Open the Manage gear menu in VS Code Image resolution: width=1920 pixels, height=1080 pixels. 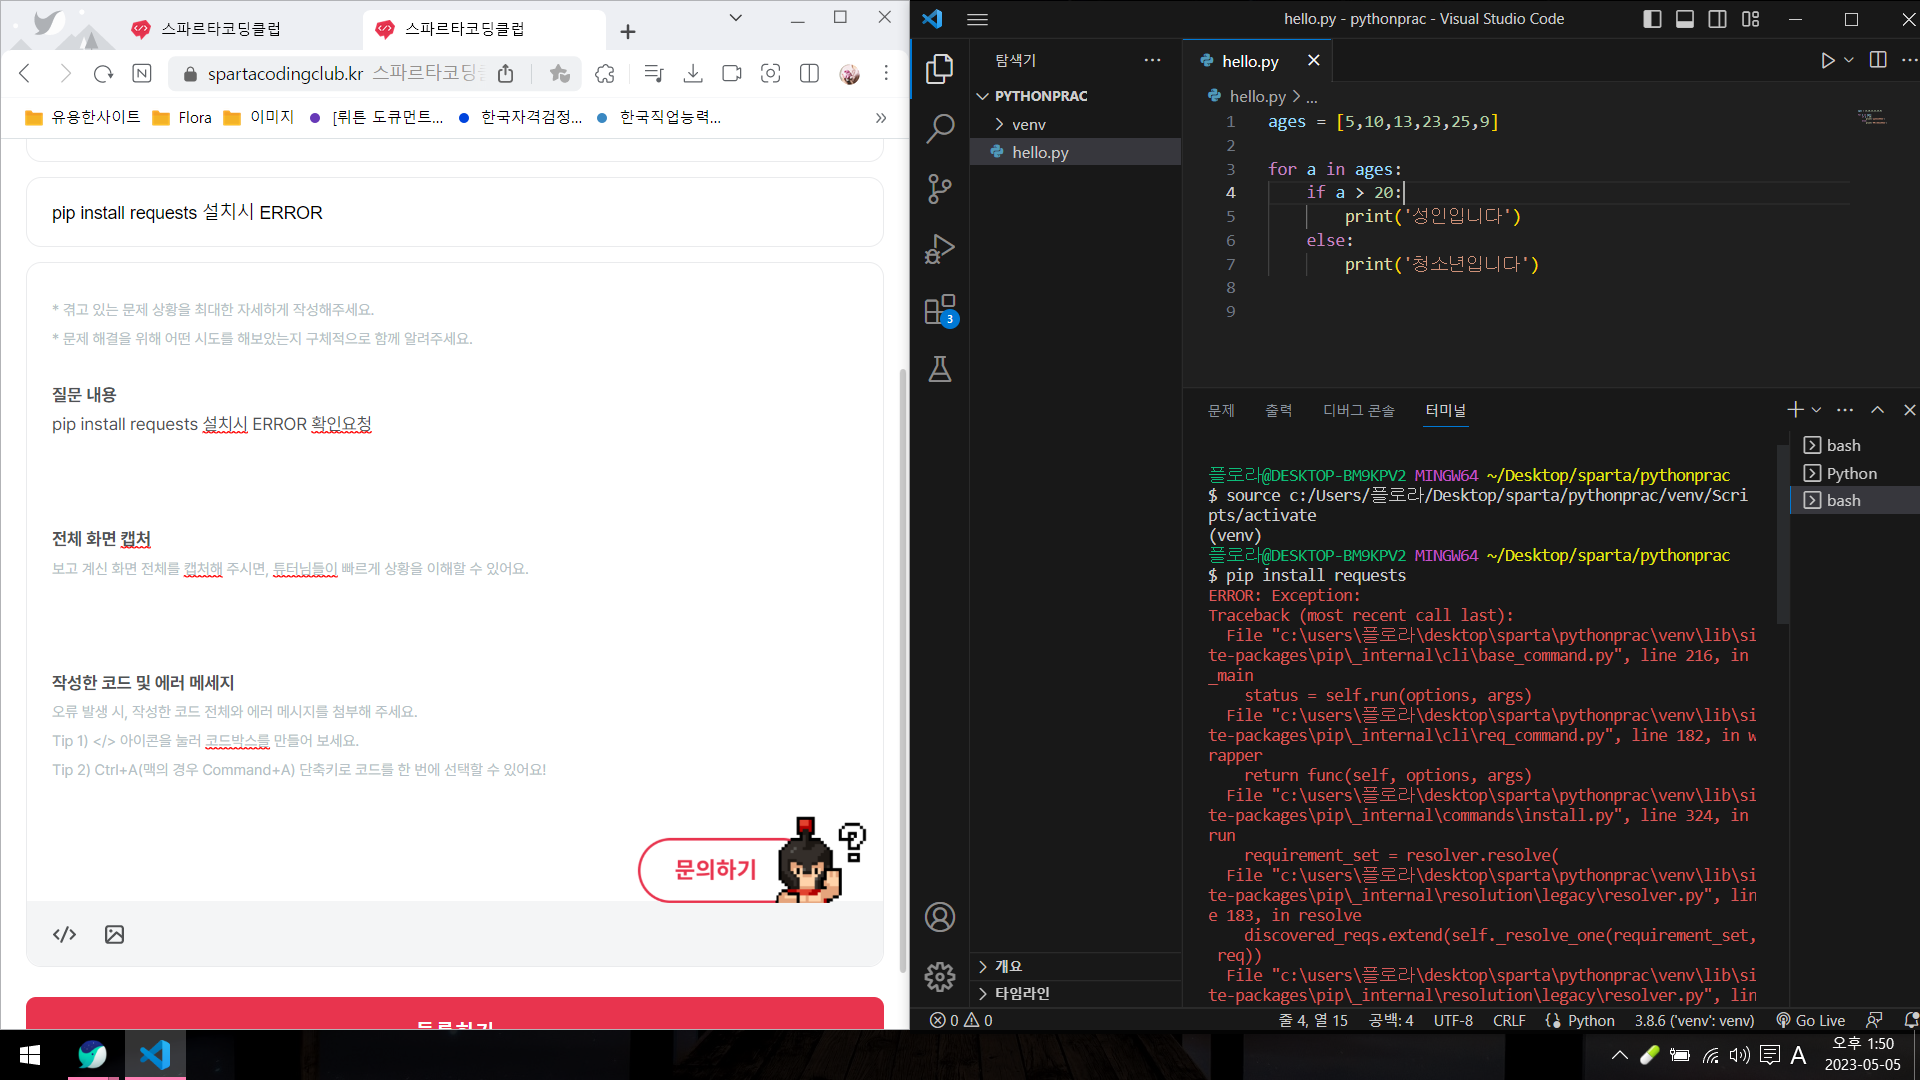[x=939, y=977]
